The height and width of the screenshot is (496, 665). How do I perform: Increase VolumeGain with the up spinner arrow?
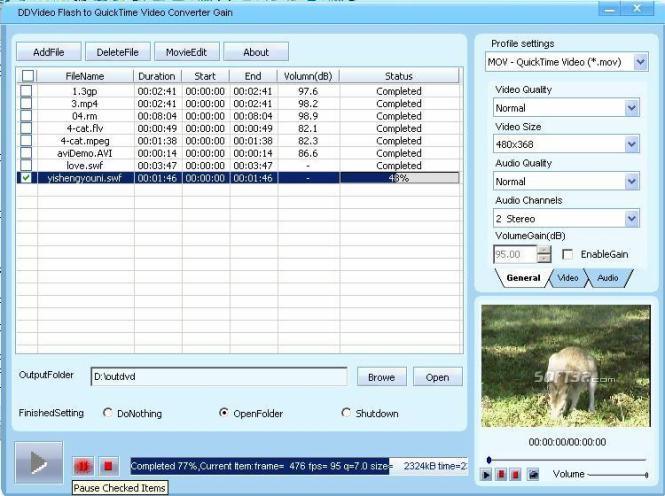tap(544, 250)
